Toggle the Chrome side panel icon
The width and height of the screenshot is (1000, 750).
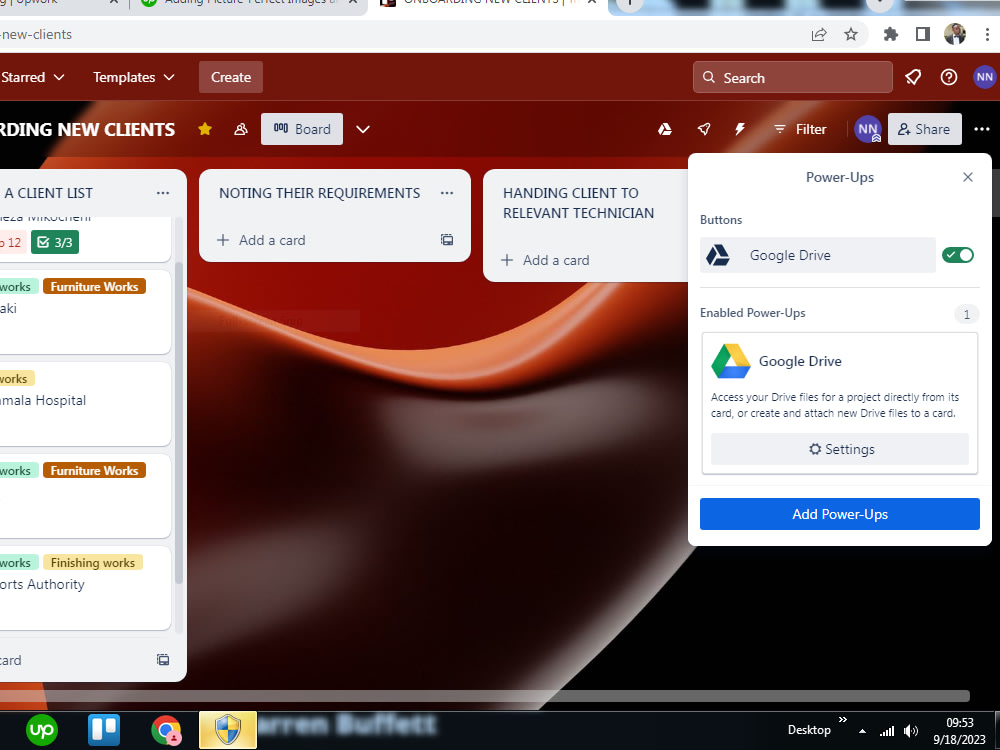tap(923, 34)
